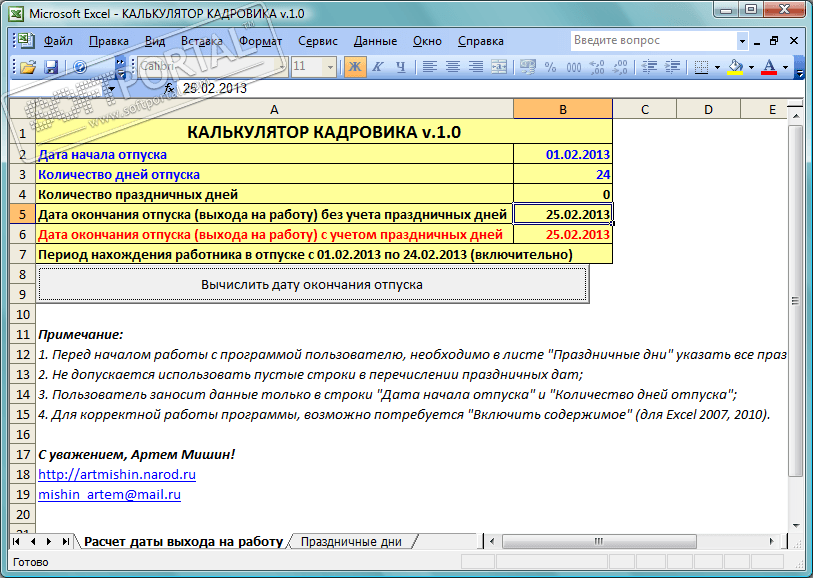Select column D header
813x578 pixels.
pyautogui.click(x=708, y=109)
